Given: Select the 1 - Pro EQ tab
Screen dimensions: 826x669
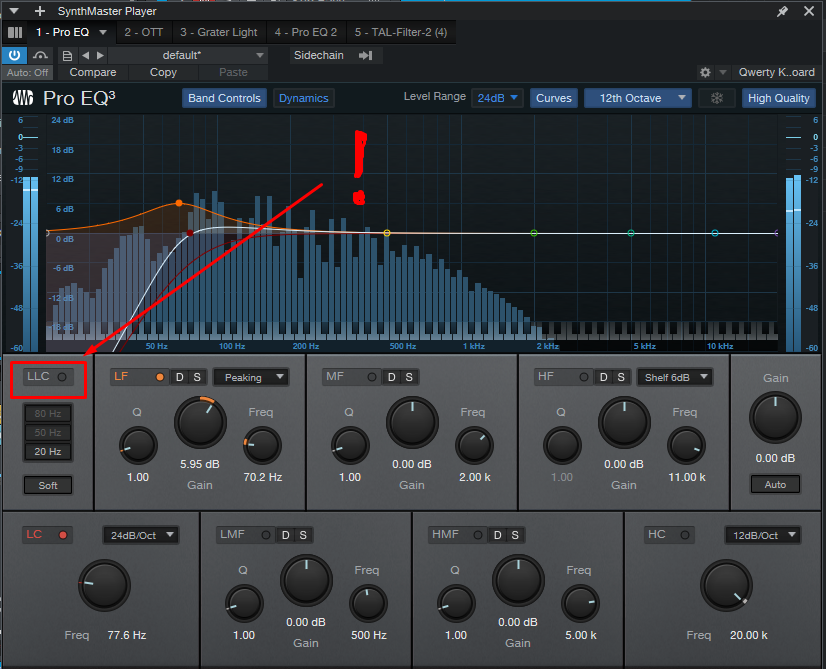Looking at the screenshot, I should click(x=62, y=33).
